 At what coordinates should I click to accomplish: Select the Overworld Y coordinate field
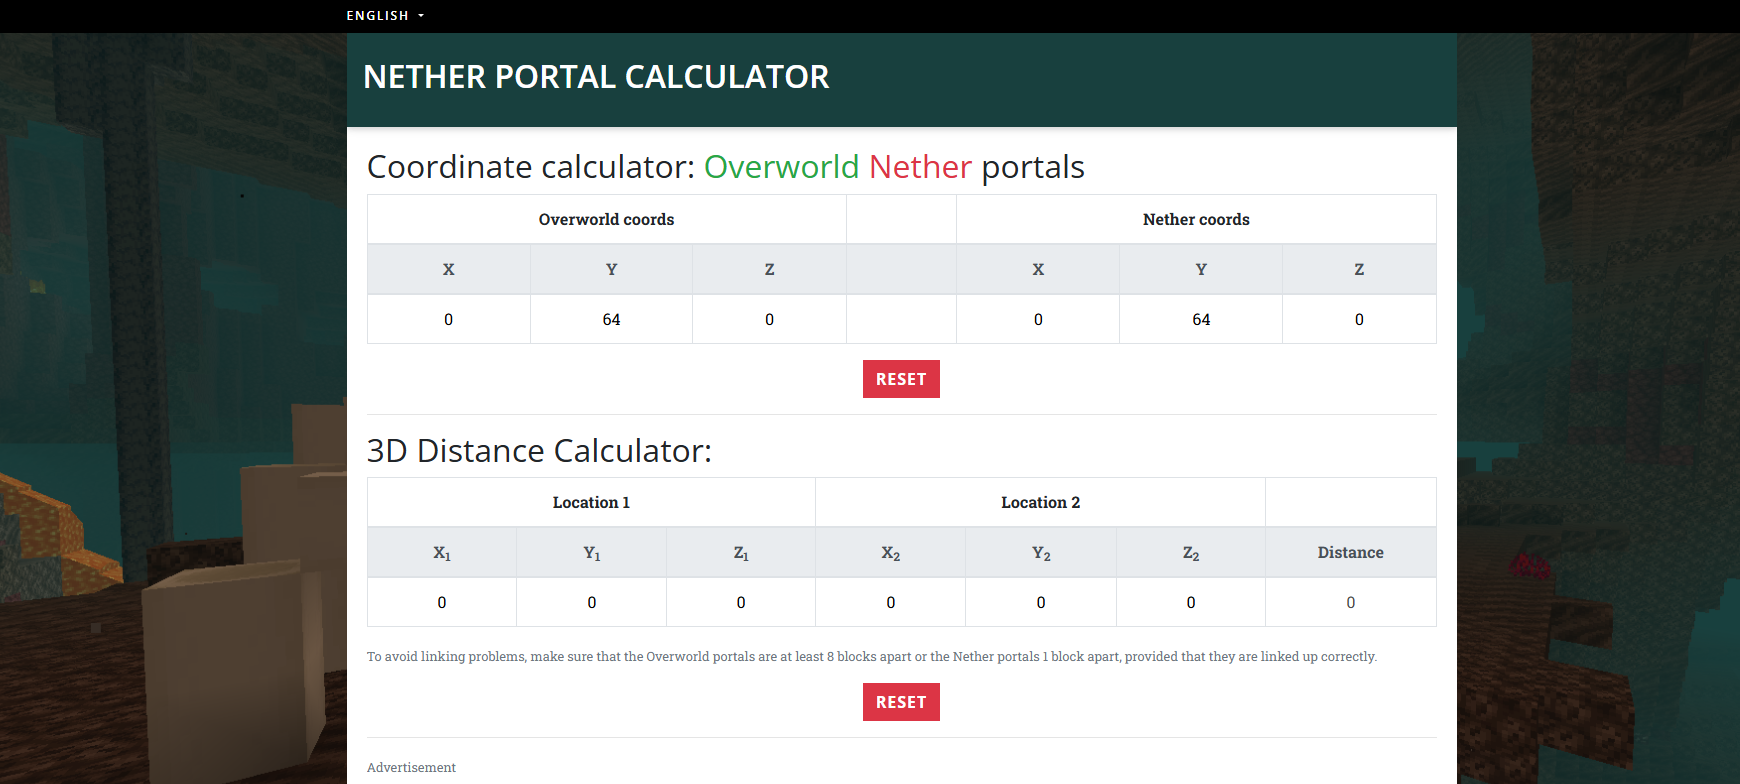click(x=611, y=319)
